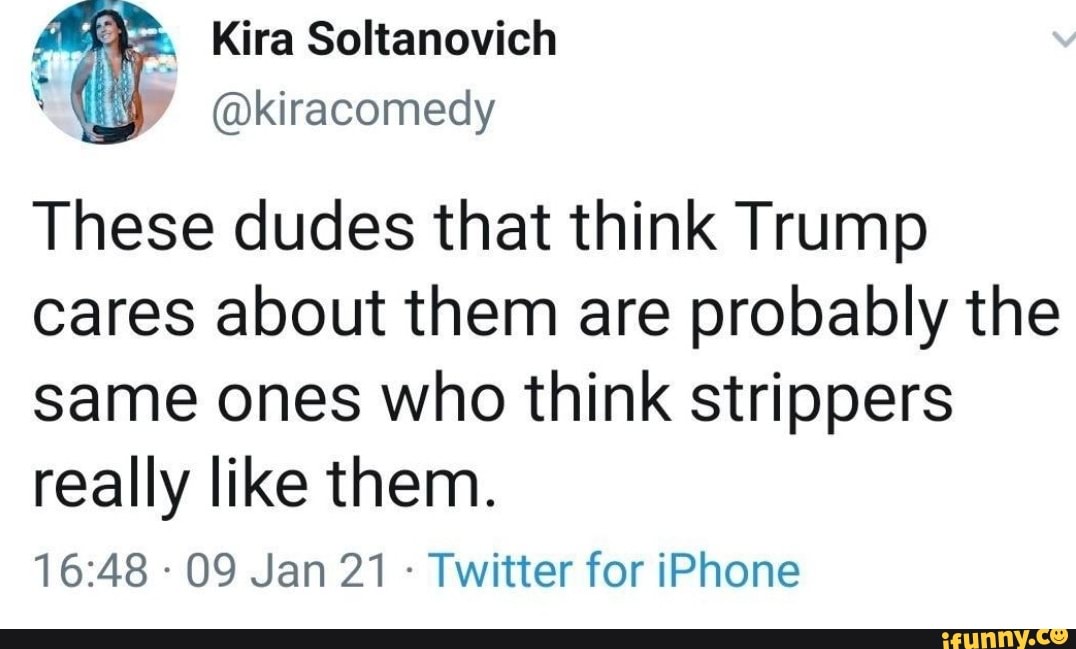The height and width of the screenshot is (649, 1076).
Task: Click the phrase really like them
Action: (263, 485)
